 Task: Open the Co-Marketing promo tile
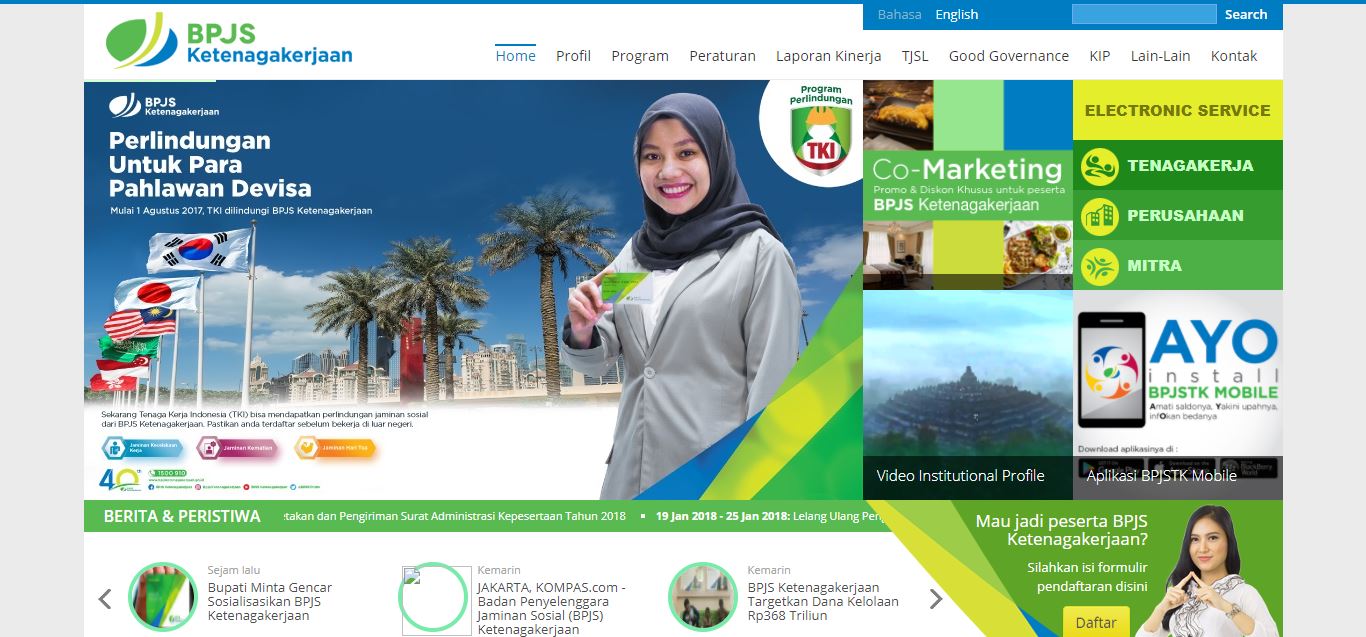pos(968,185)
